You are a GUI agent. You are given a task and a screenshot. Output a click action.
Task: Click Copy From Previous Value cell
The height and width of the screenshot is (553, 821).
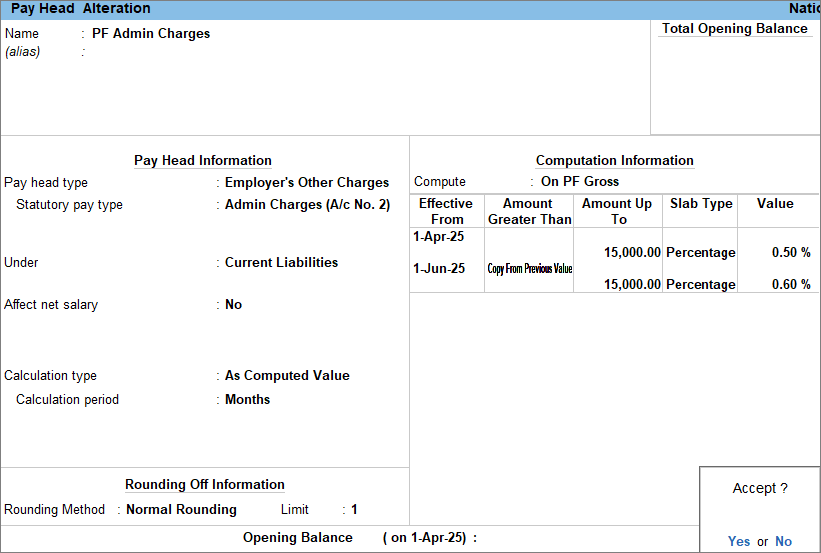[529, 269]
